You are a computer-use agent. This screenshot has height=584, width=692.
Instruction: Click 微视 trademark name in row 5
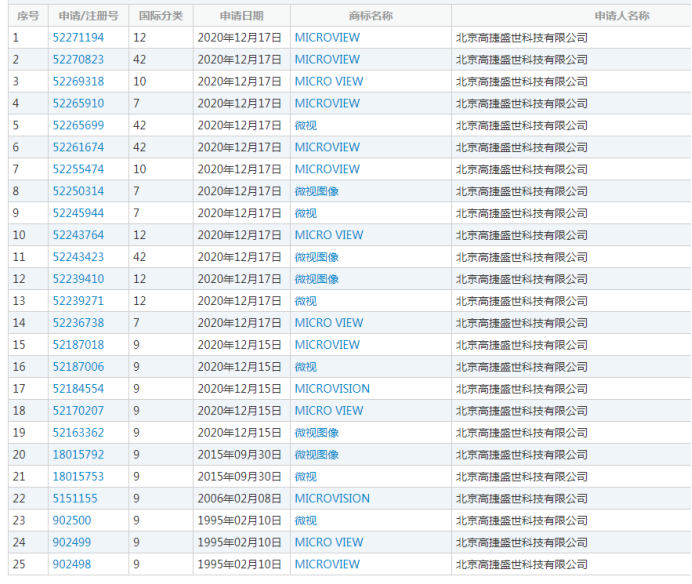tap(305, 125)
